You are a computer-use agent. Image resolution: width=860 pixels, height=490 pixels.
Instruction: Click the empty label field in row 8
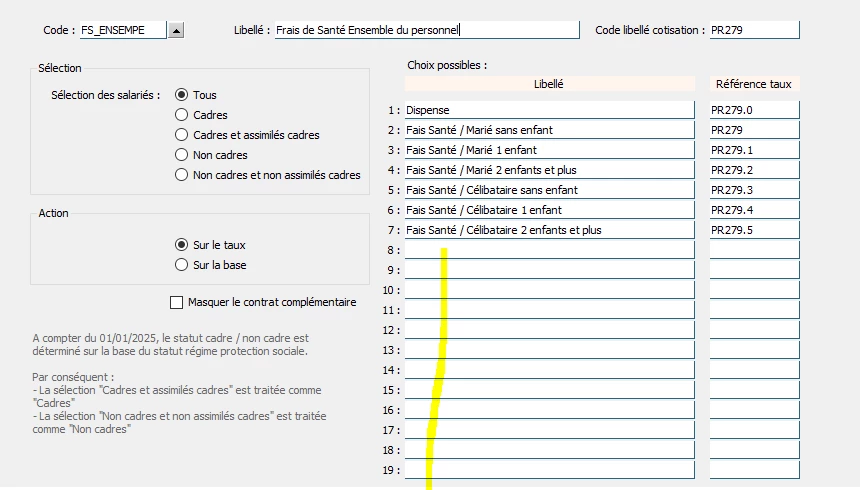548,250
